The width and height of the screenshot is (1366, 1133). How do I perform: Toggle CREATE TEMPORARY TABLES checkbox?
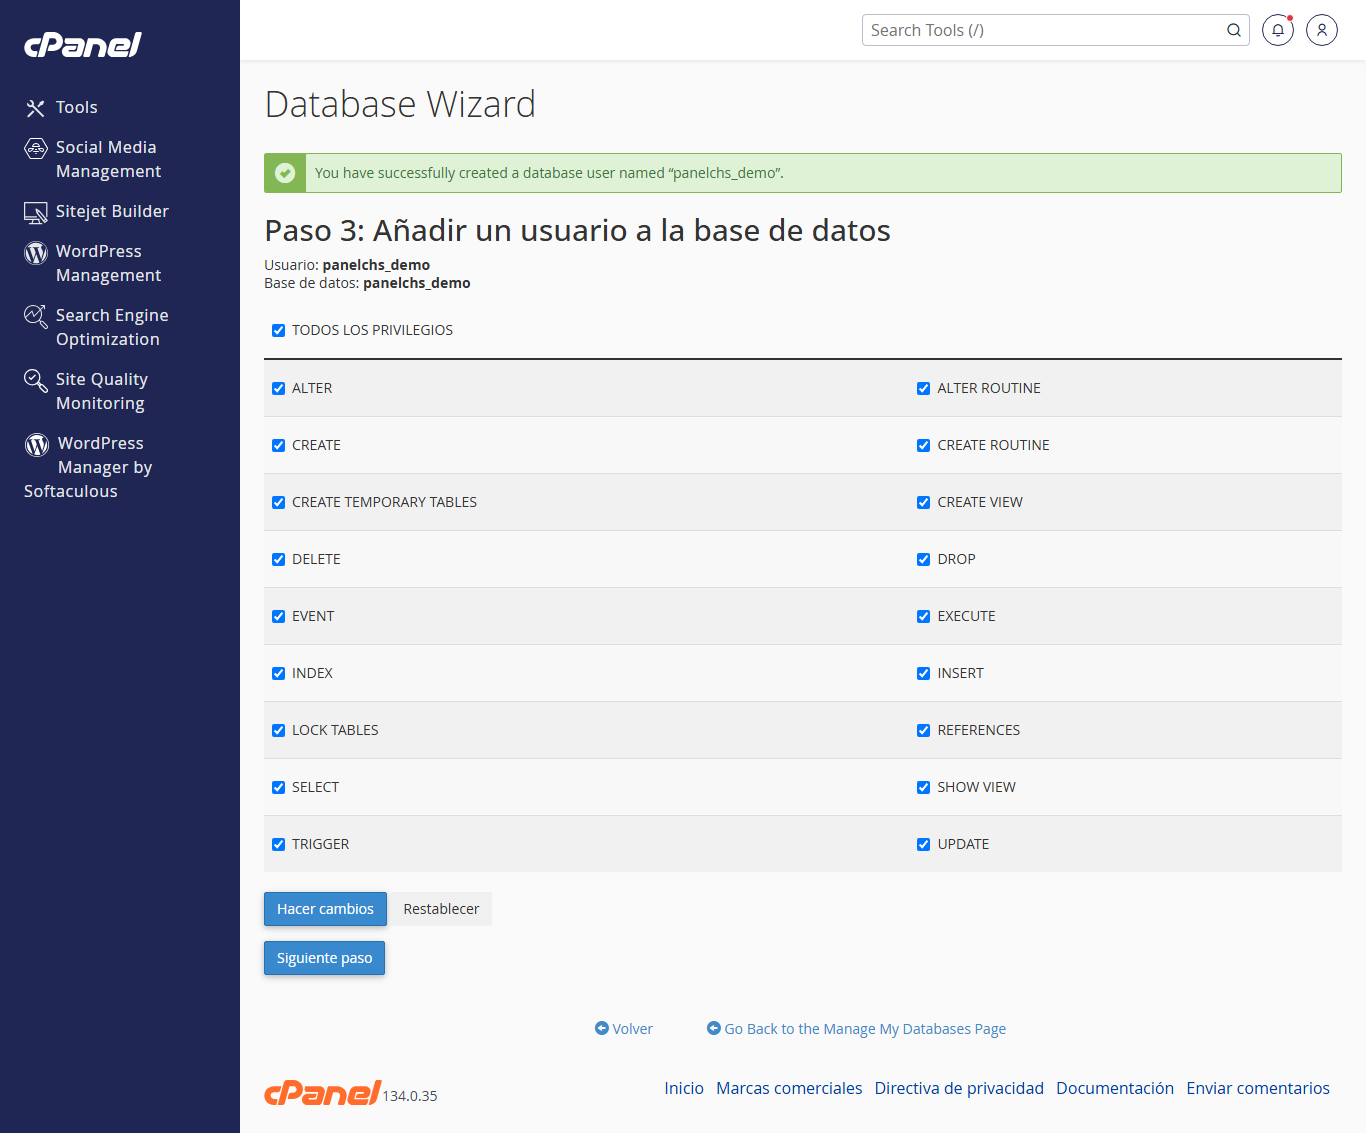click(x=279, y=502)
